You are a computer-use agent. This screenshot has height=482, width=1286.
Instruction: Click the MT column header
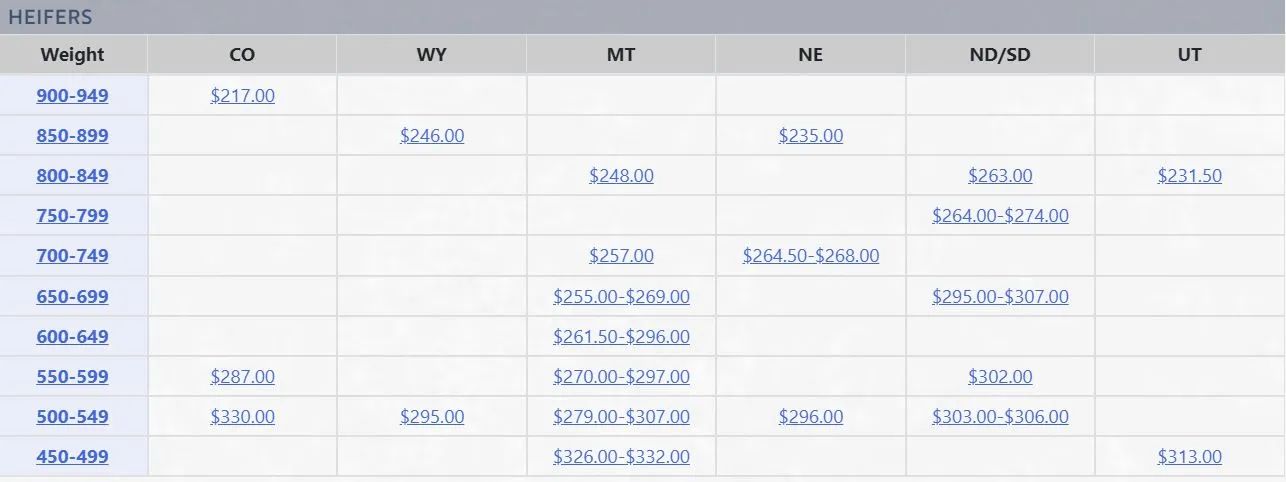coord(621,55)
